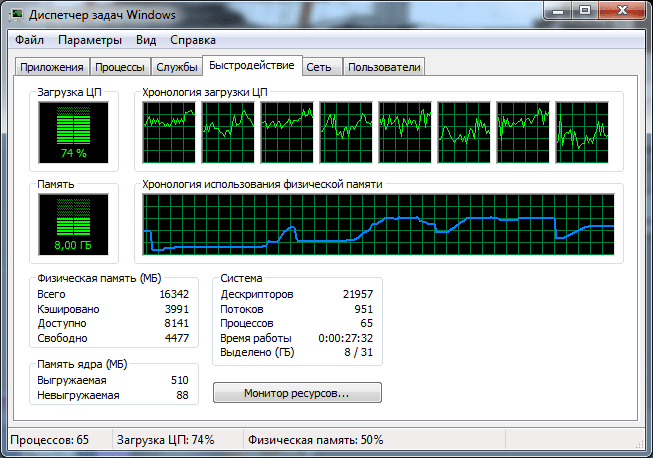653x458 pixels.
Task: Click the sixth CPU core history graph
Action: click(x=464, y=132)
